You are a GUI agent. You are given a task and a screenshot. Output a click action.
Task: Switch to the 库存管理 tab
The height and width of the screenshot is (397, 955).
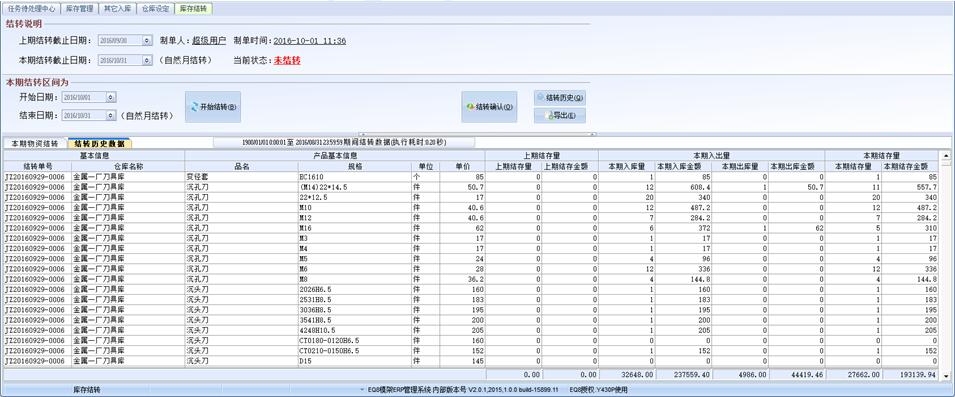[79, 9]
